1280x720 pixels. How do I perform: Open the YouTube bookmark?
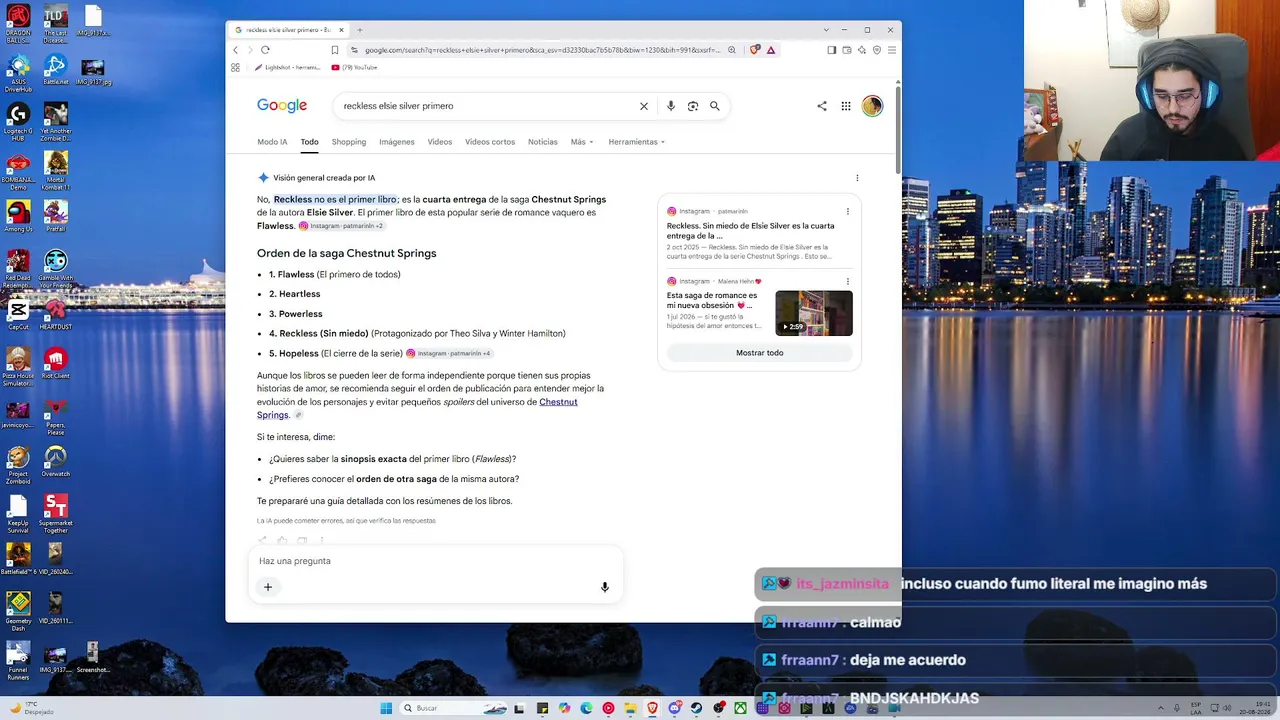(355, 67)
